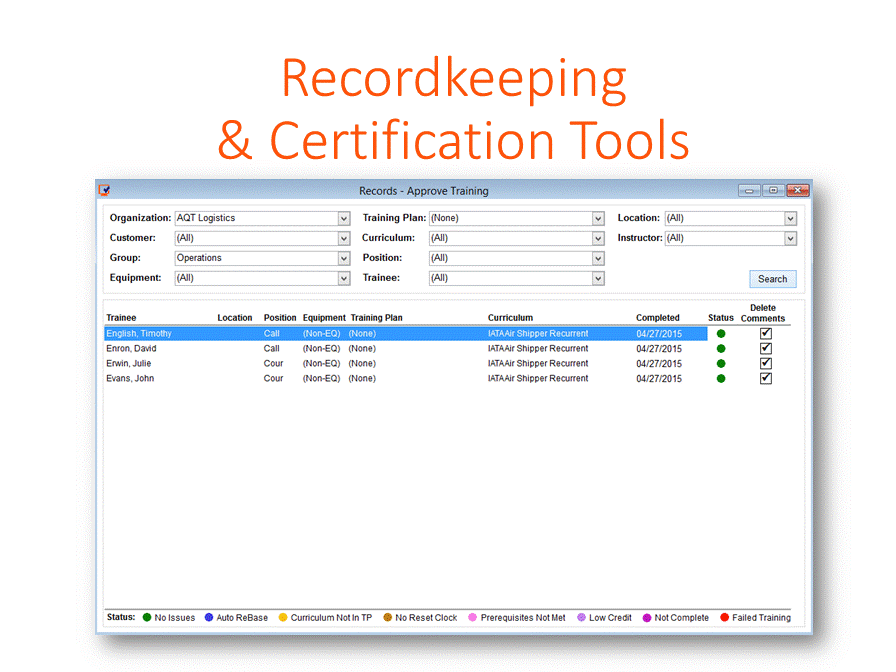Click the pink Prerequisites Not Met dot
The height and width of the screenshot is (672, 896).
pyautogui.click(x=473, y=618)
